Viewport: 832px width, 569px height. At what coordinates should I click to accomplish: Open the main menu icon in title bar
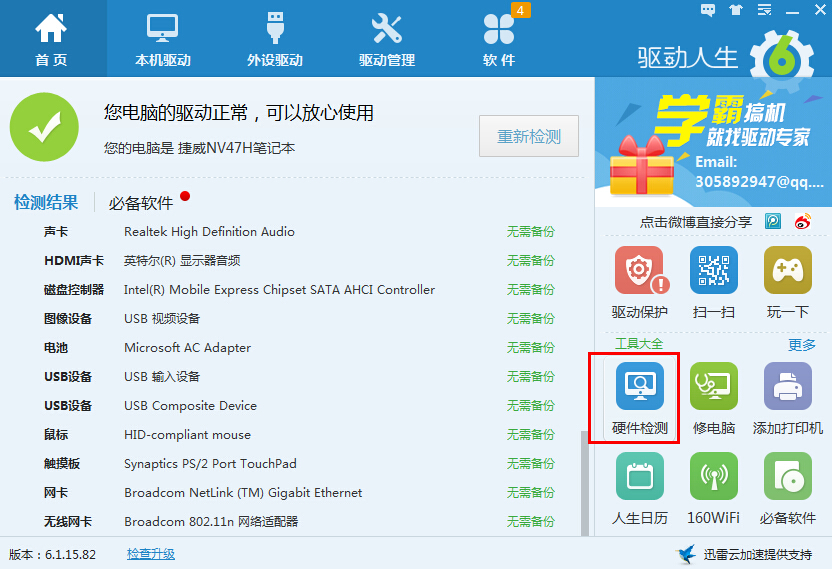(x=765, y=10)
